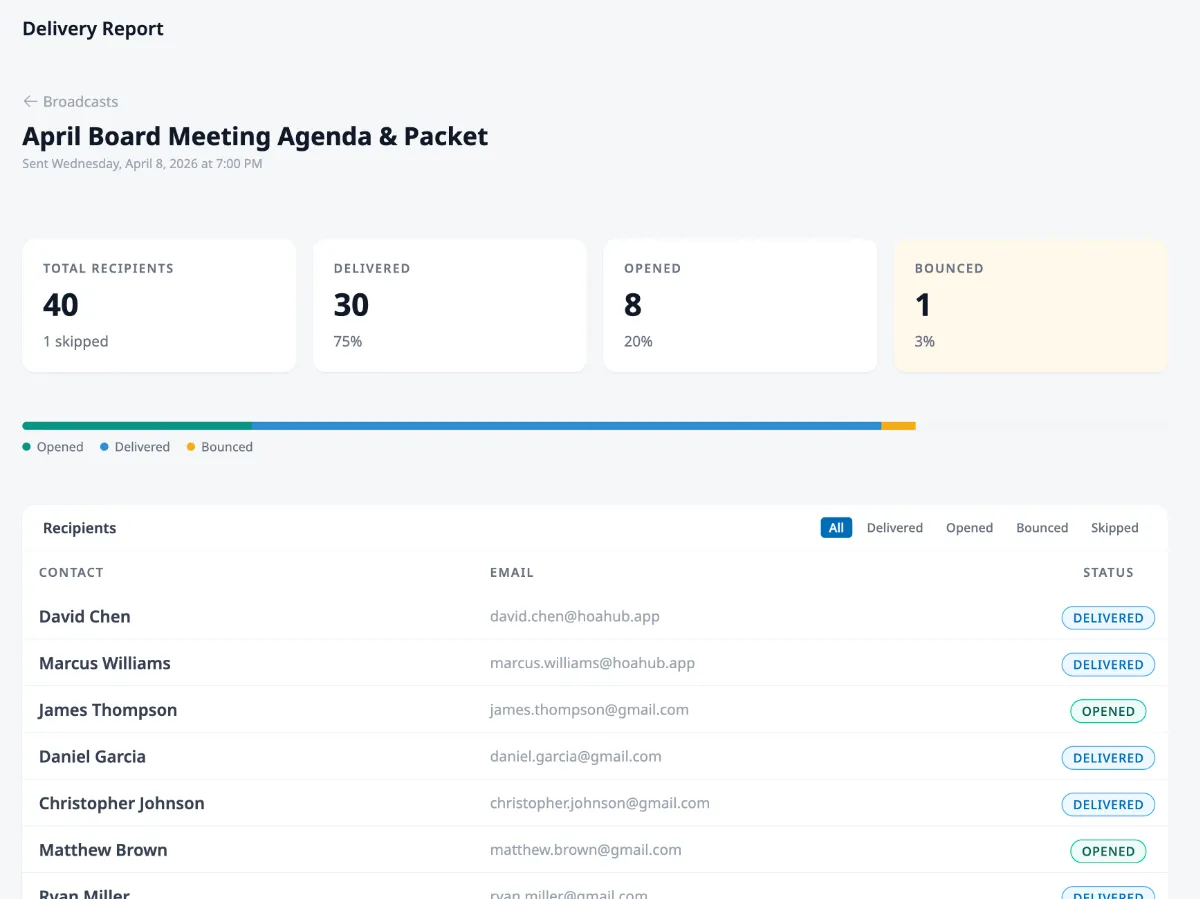The image size is (1200, 899).
Task: Switch to the Opened filter
Action: [969, 527]
